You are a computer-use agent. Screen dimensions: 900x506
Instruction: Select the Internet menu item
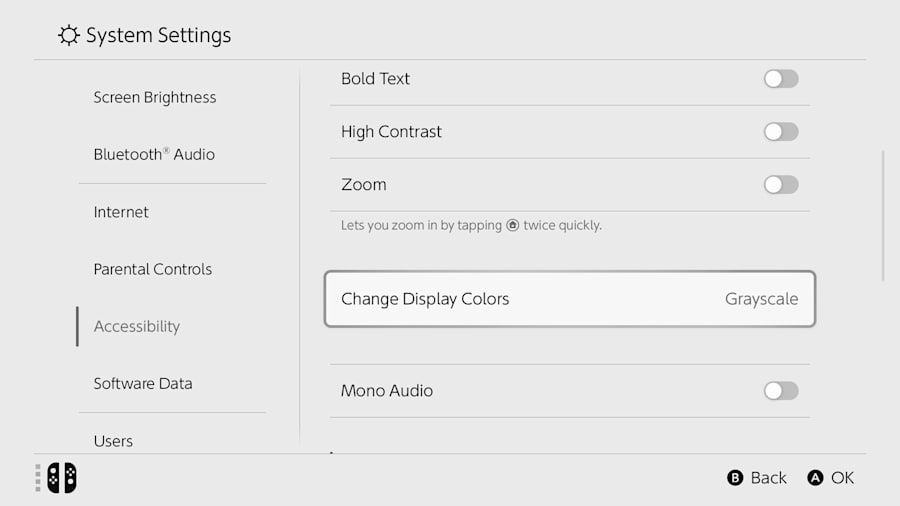point(121,212)
